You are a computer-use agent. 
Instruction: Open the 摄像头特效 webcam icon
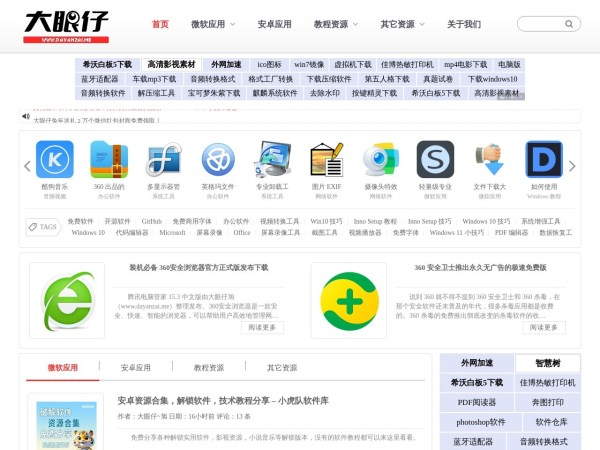(x=380, y=159)
